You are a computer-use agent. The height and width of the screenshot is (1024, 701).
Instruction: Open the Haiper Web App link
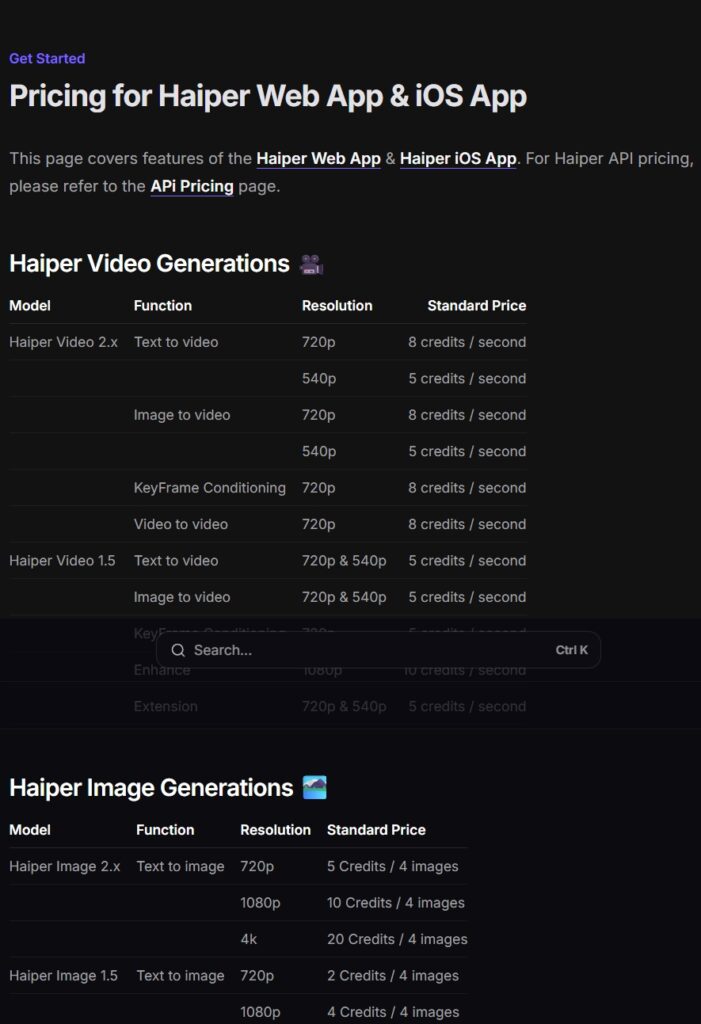318,158
